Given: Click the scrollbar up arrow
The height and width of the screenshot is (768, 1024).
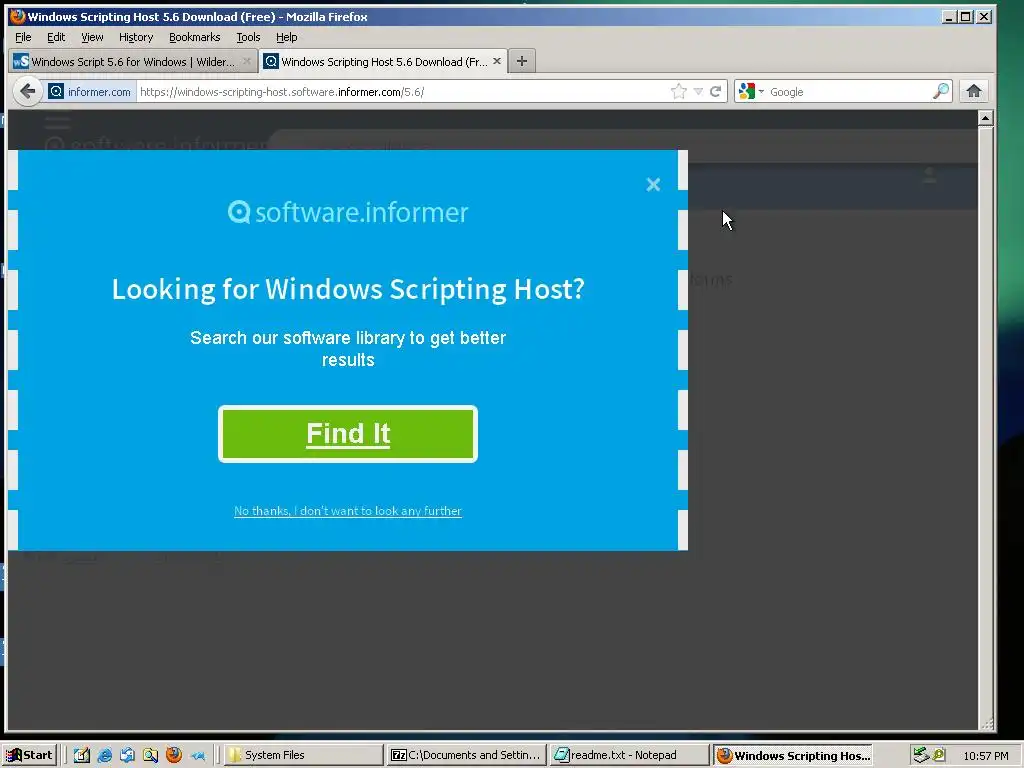Looking at the screenshot, I should pyautogui.click(x=985, y=118).
